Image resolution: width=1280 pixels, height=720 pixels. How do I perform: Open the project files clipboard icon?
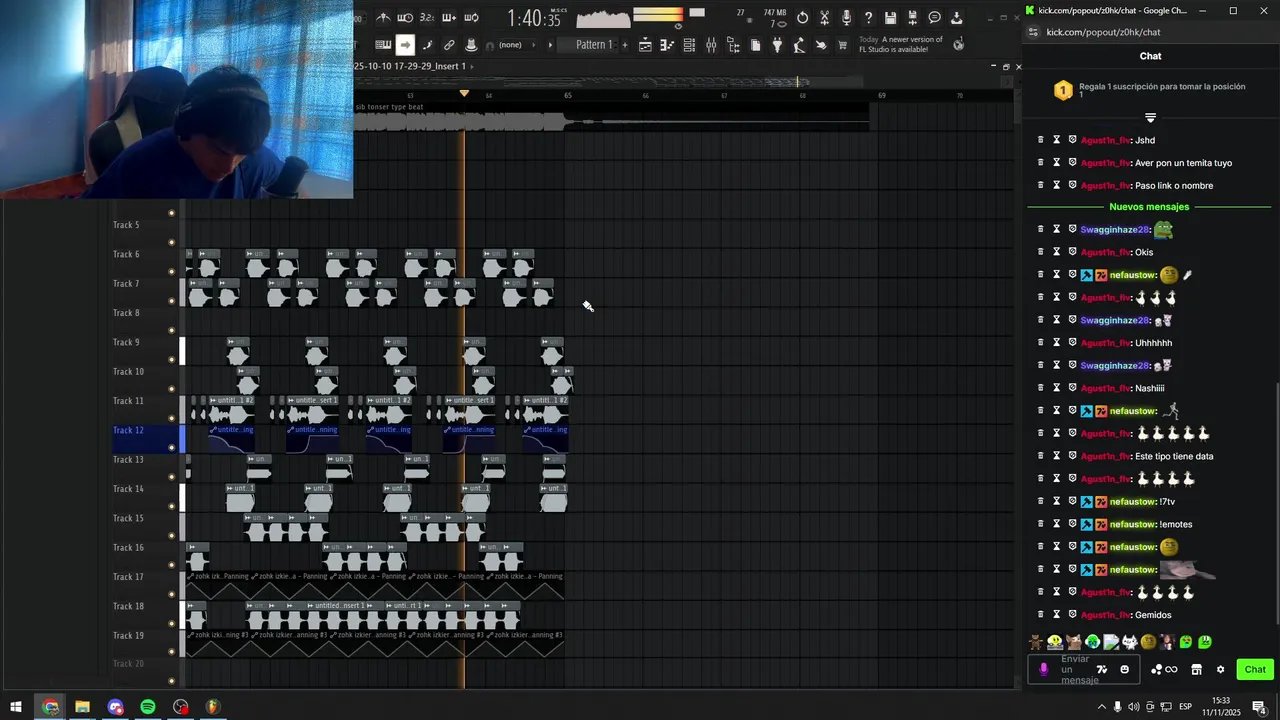[755, 45]
